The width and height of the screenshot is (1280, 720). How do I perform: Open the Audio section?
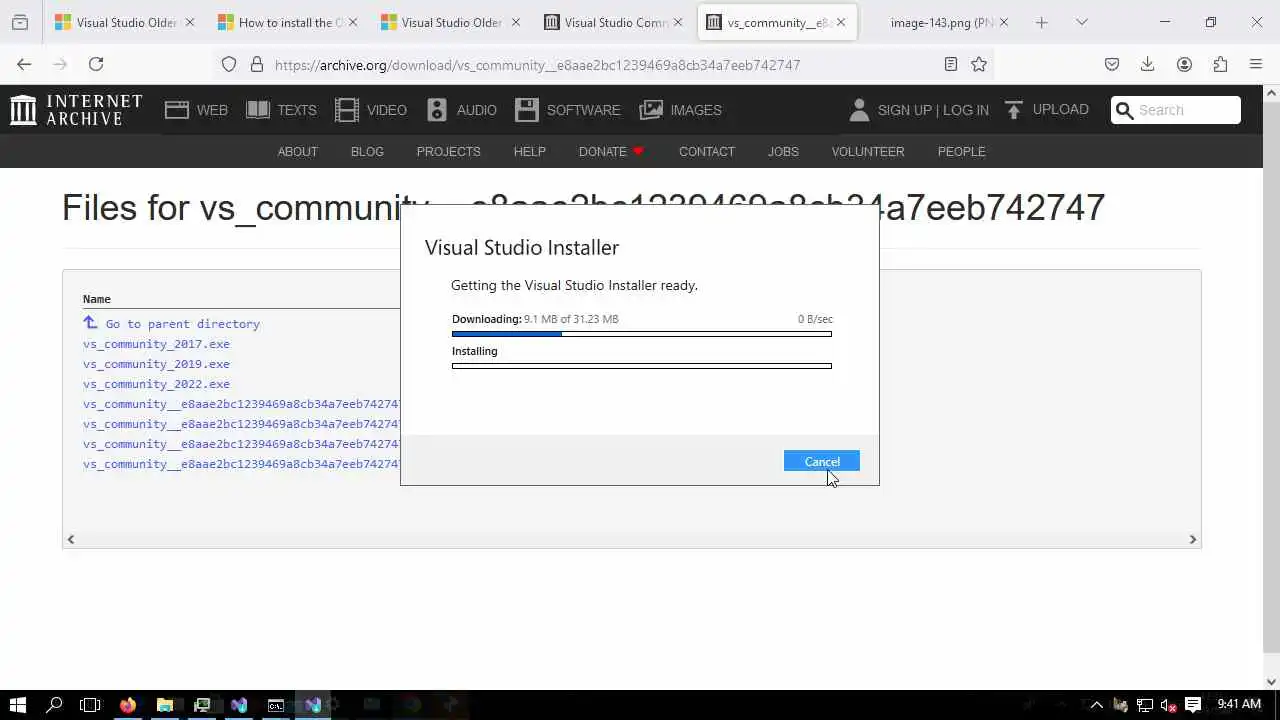coord(461,110)
